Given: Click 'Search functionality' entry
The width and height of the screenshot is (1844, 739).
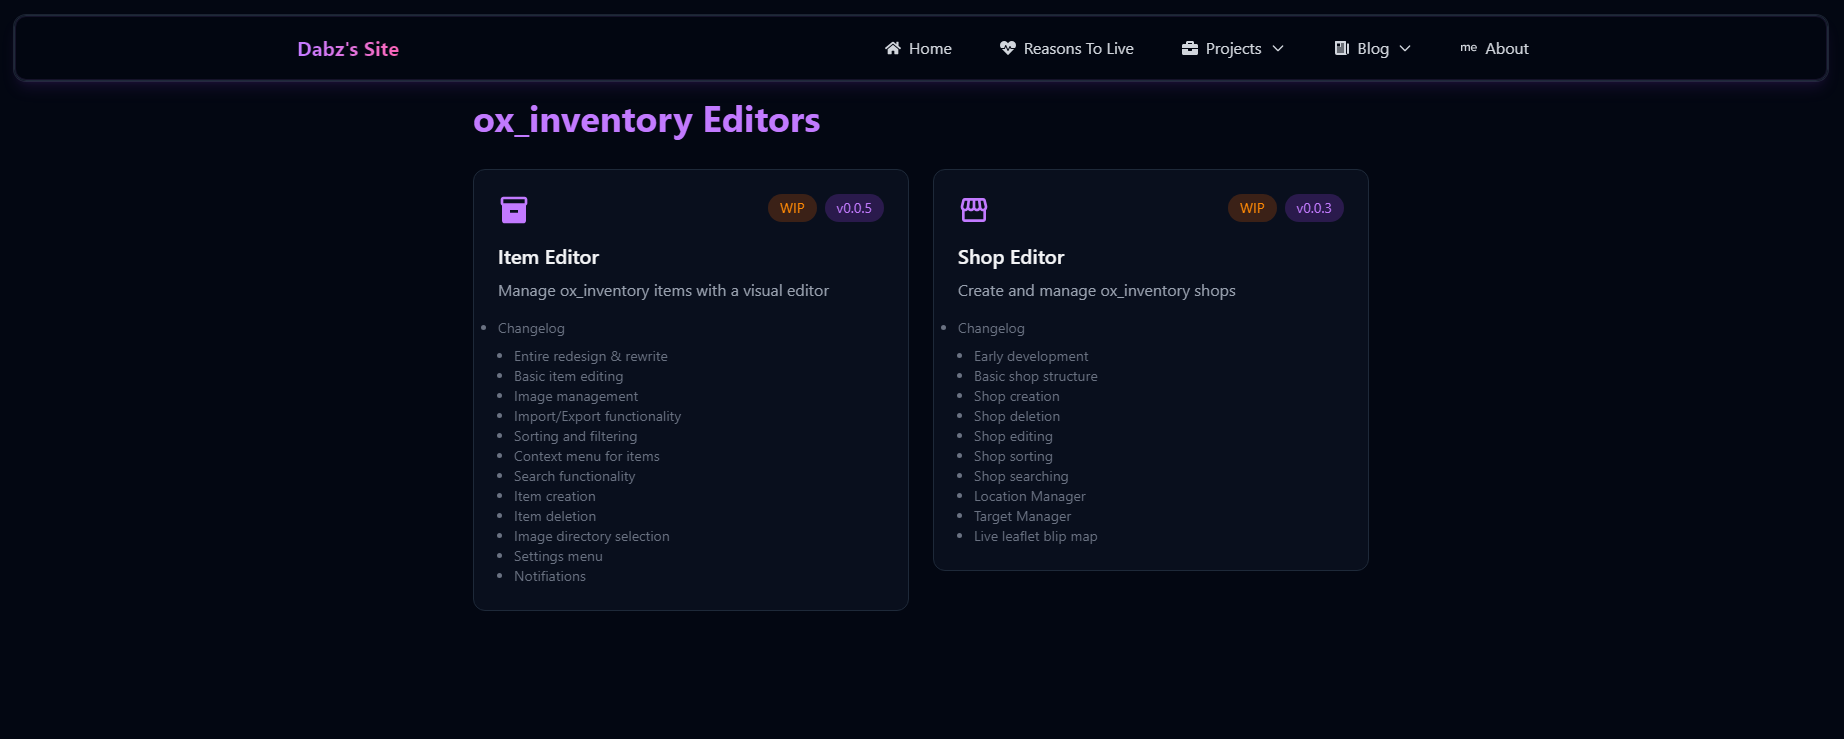Looking at the screenshot, I should (574, 476).
